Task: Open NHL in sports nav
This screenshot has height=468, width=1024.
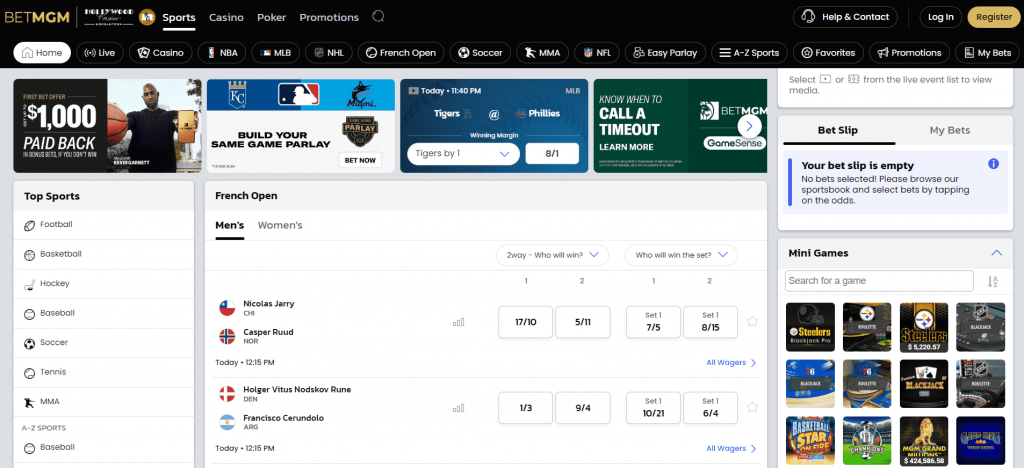Action: [x=328, y=53]
